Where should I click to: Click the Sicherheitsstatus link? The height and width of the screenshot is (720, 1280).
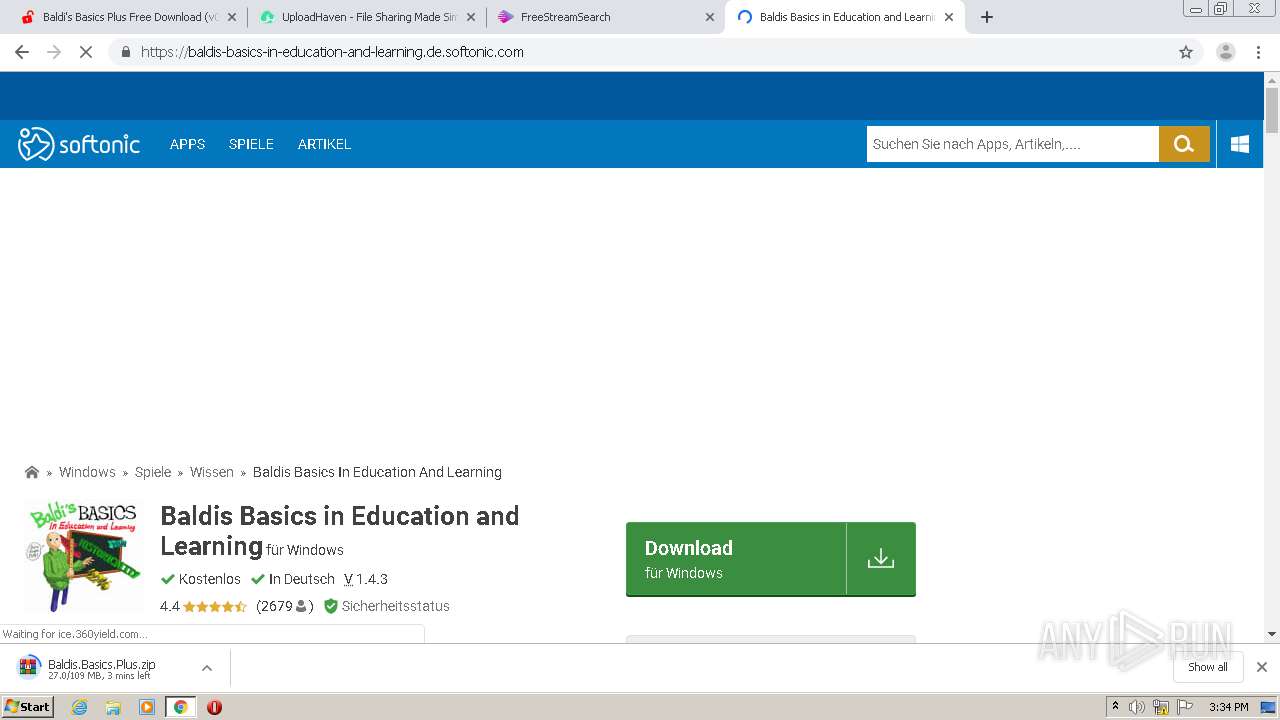(396, 606)
